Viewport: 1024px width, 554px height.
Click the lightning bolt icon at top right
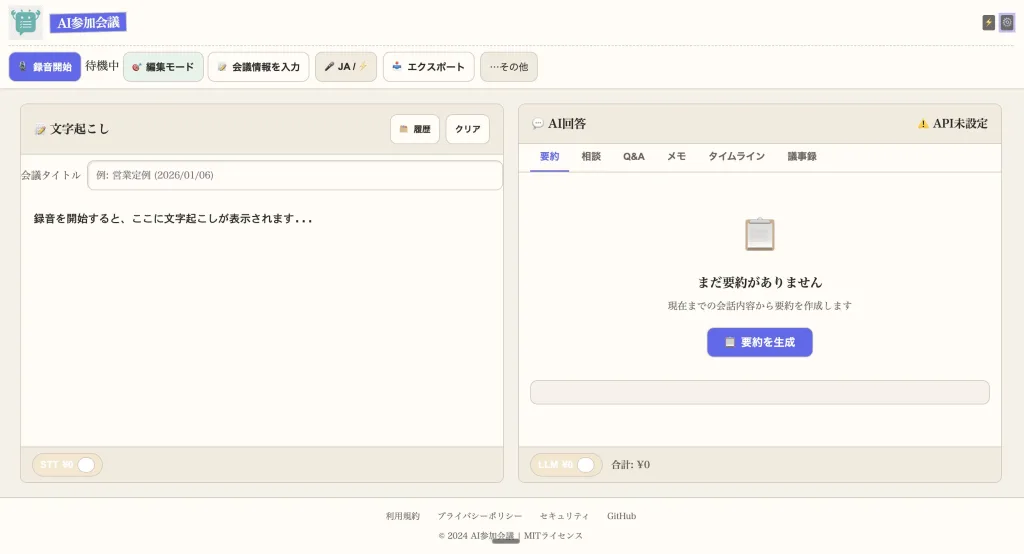[x=989, y=22]
